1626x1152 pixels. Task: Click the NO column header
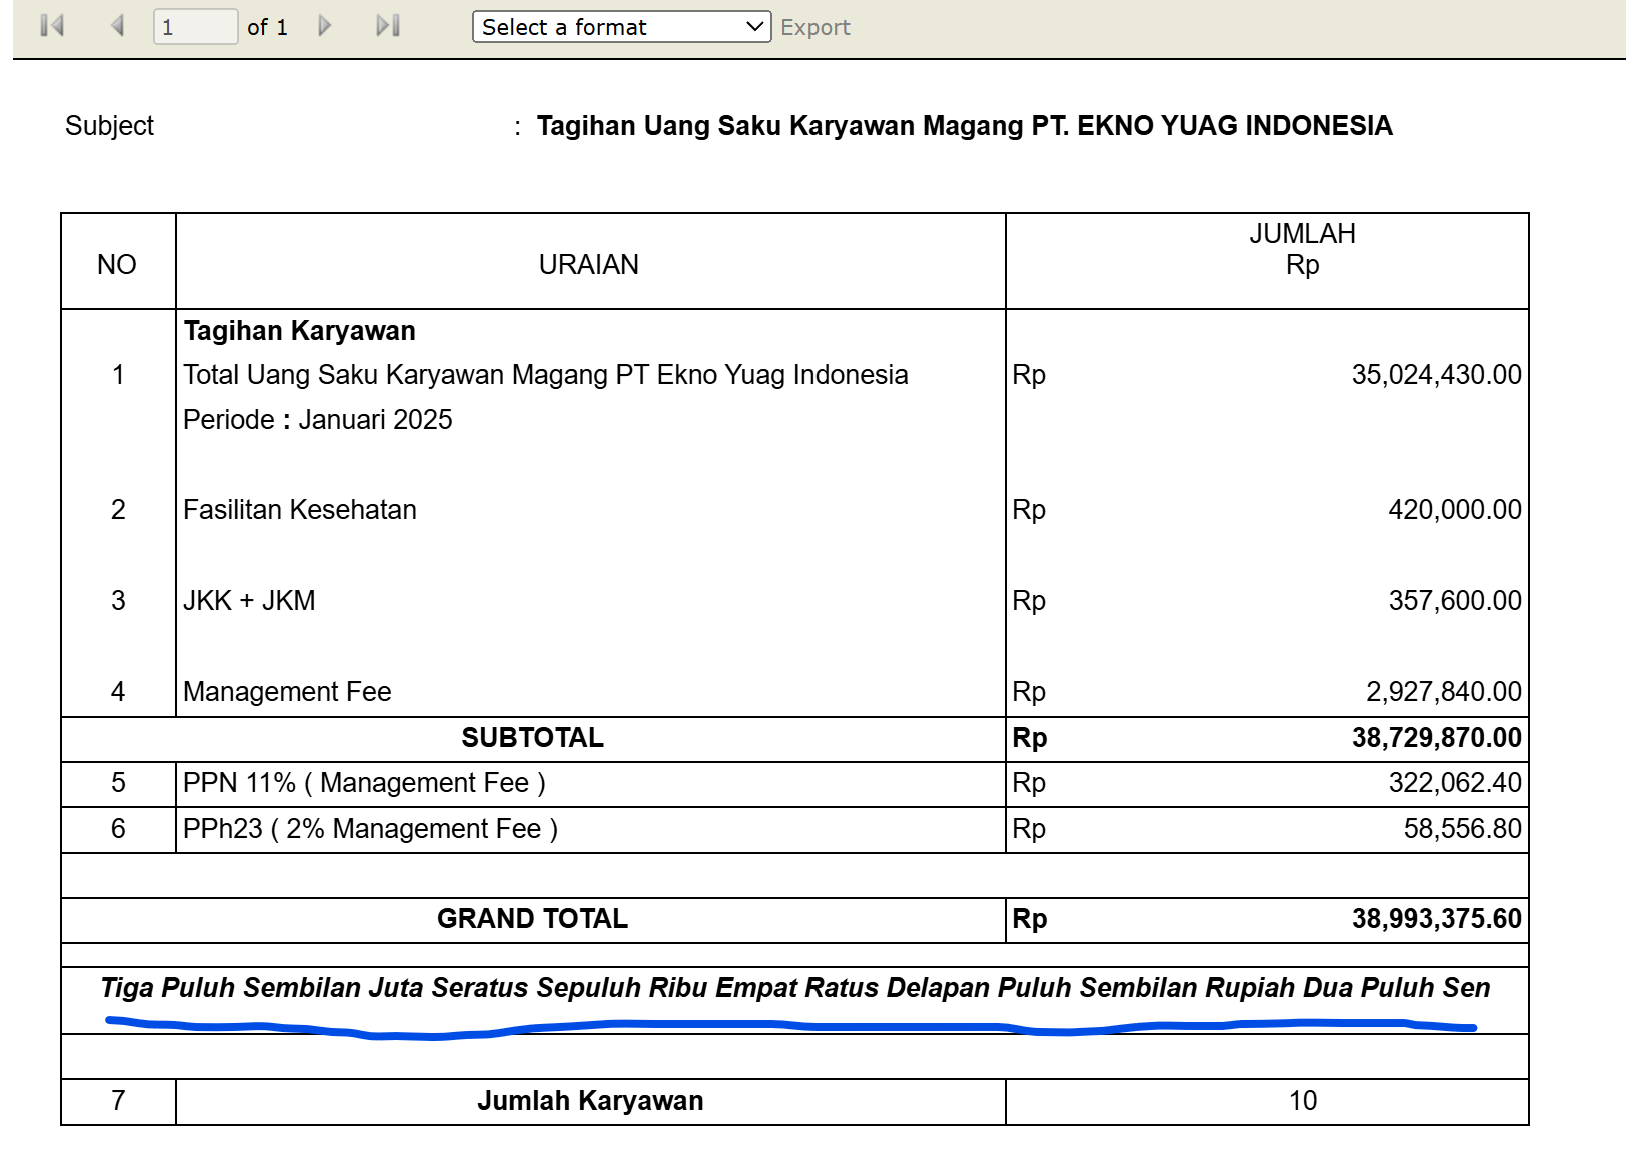point(117,264)
